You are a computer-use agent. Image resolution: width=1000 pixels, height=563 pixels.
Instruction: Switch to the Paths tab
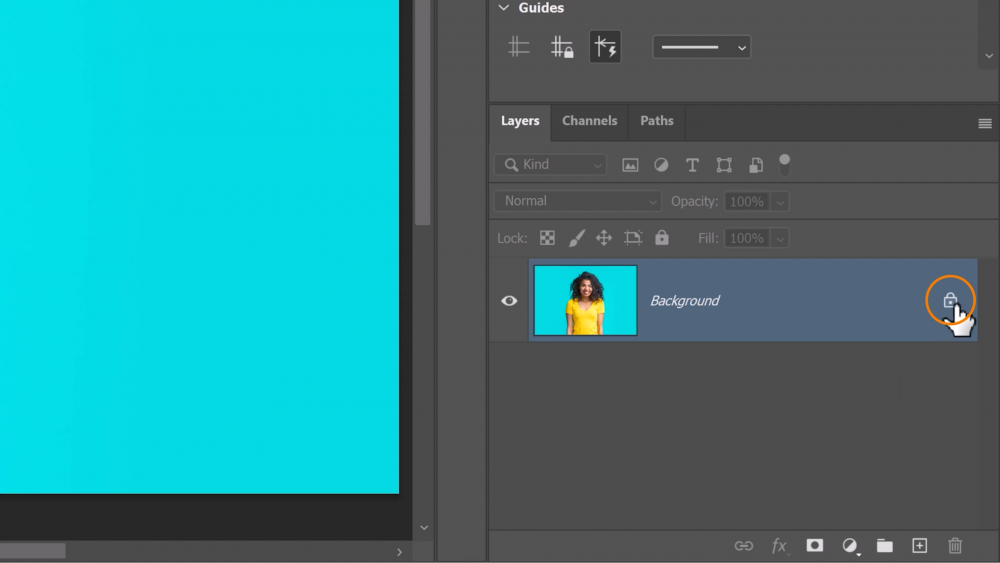[657, 121]
